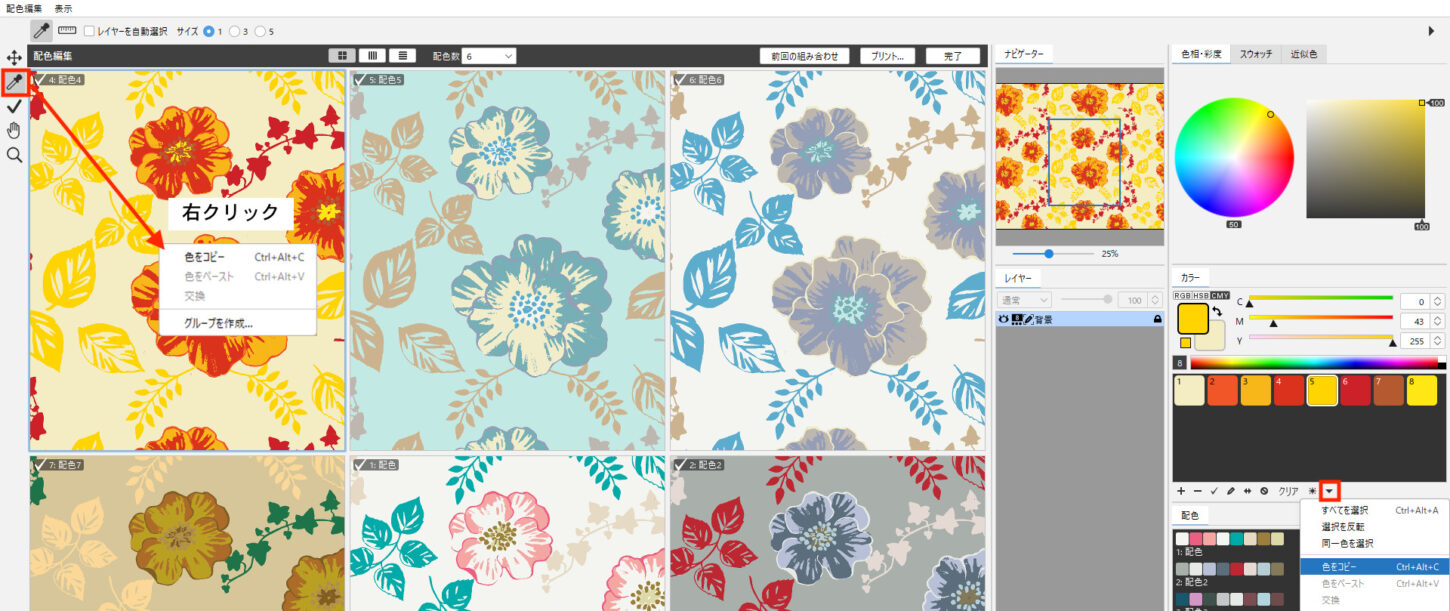Select RGB color mode button
Screen dimensions: 1450x611
pos(1183,296)
